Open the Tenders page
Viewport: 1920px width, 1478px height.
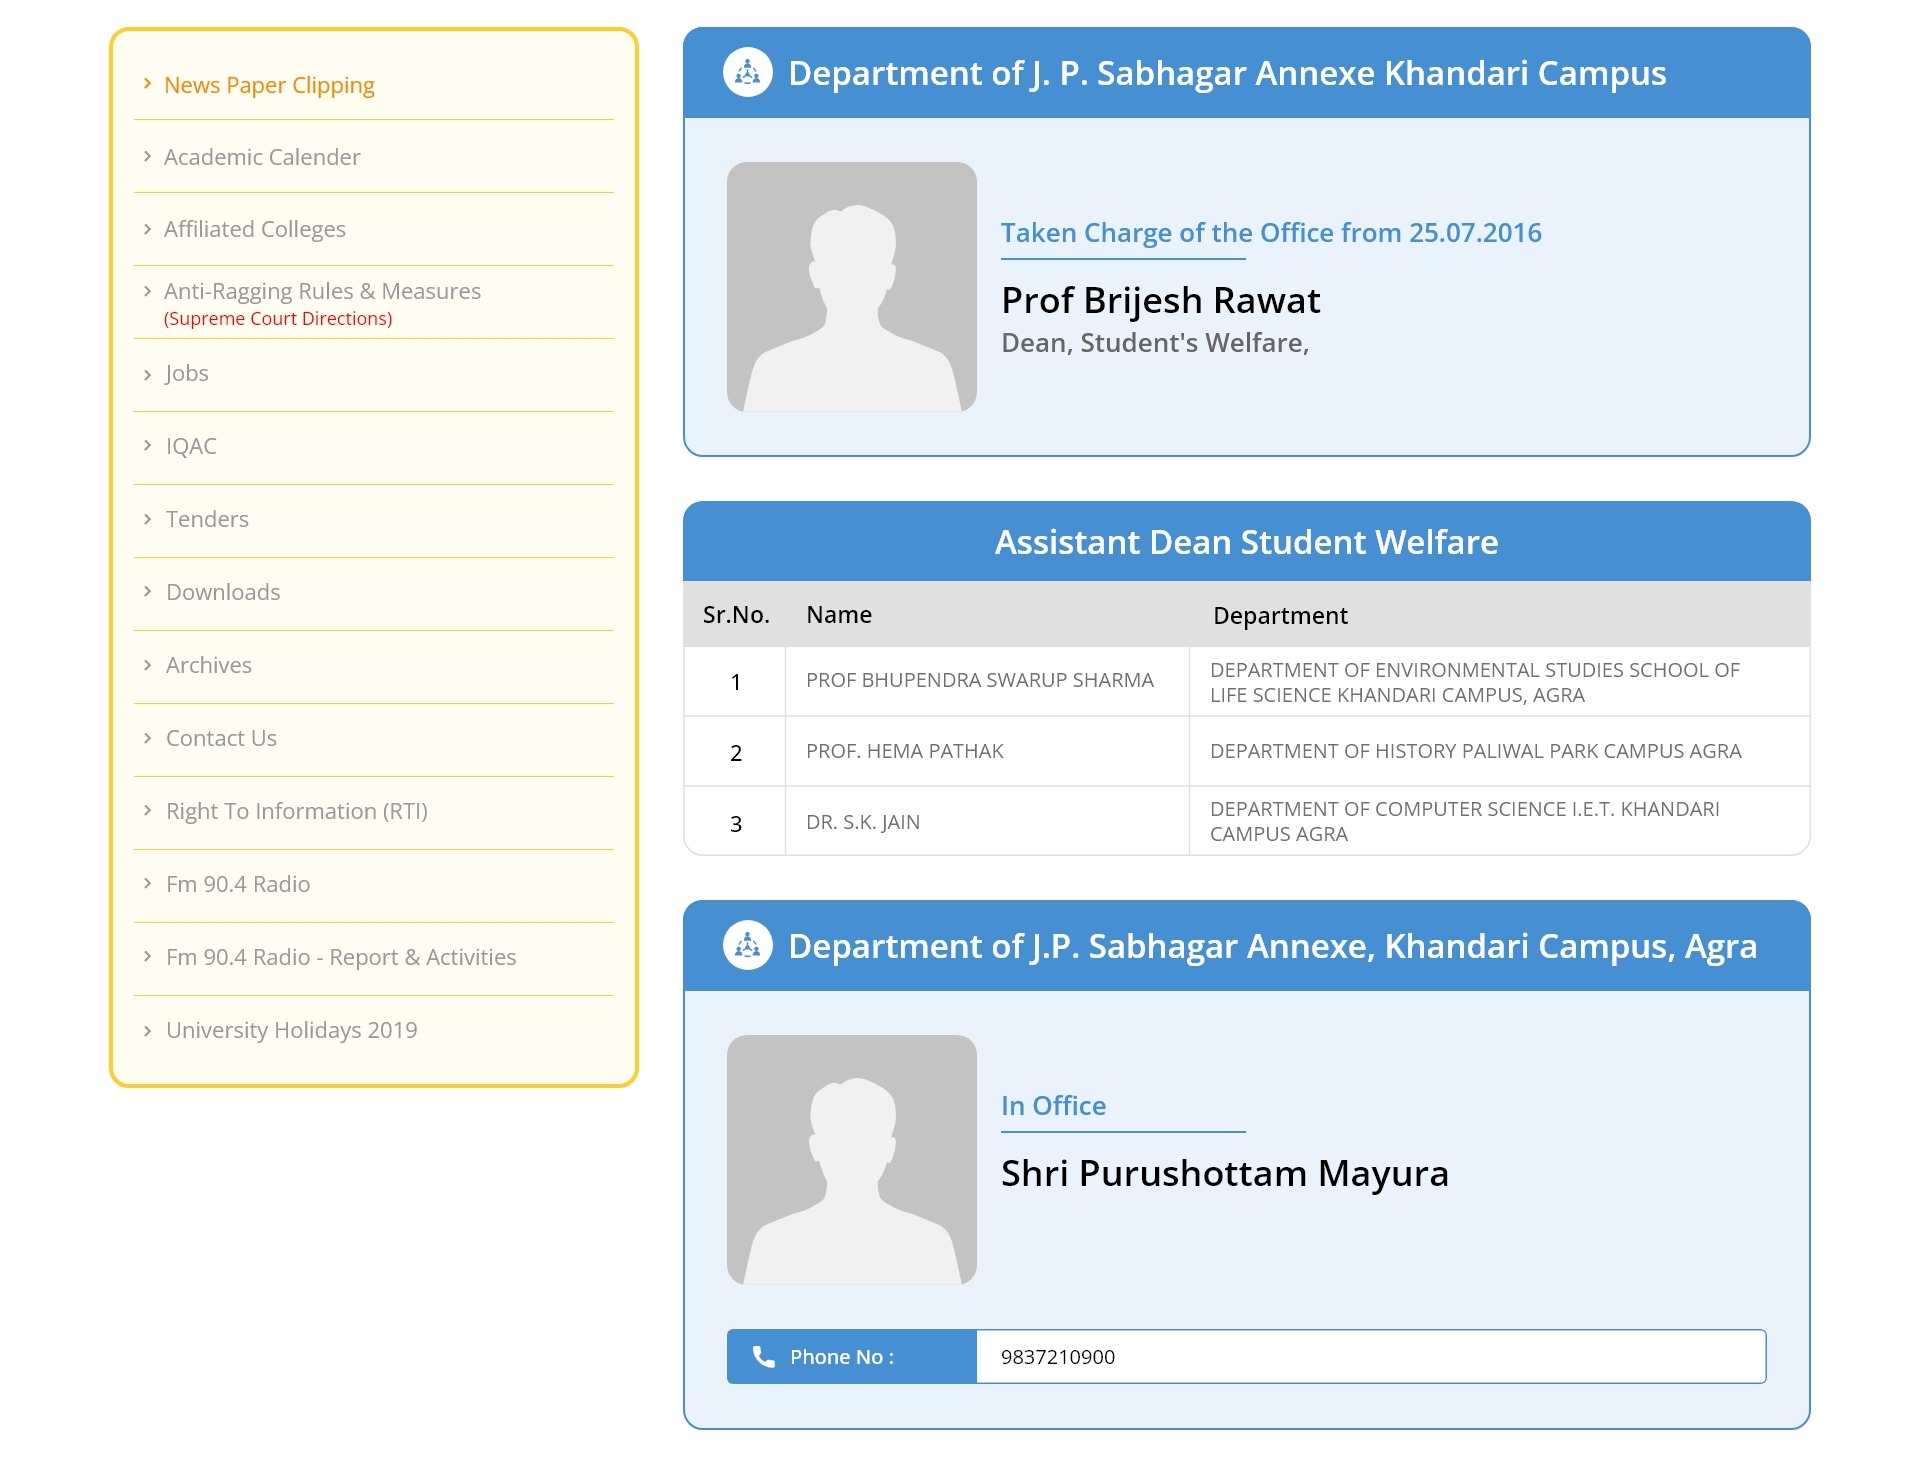(x=207, y=519)
